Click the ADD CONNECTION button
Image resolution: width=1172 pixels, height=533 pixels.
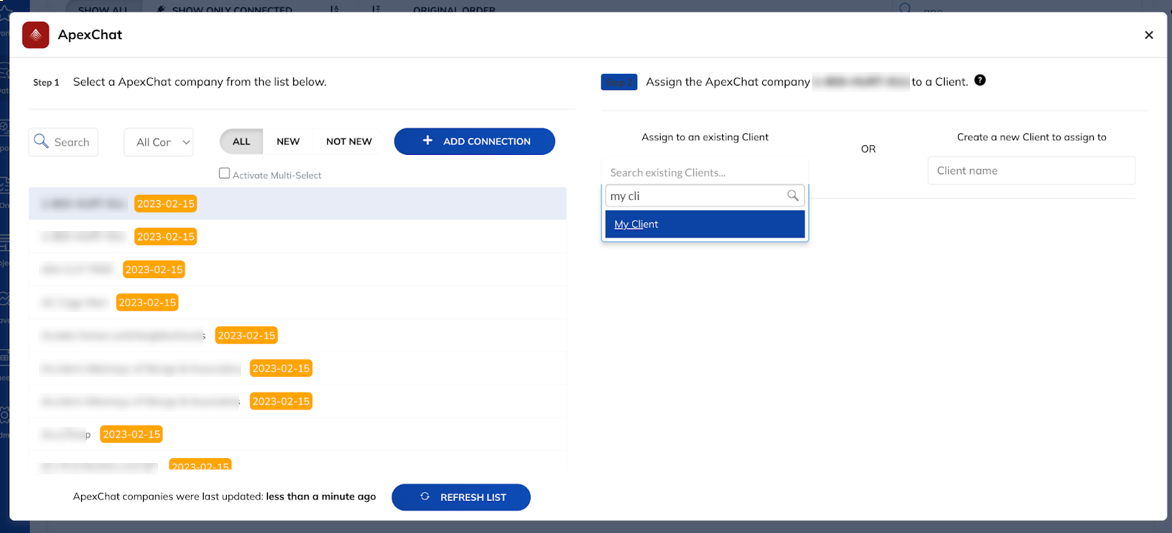[475, 141]
